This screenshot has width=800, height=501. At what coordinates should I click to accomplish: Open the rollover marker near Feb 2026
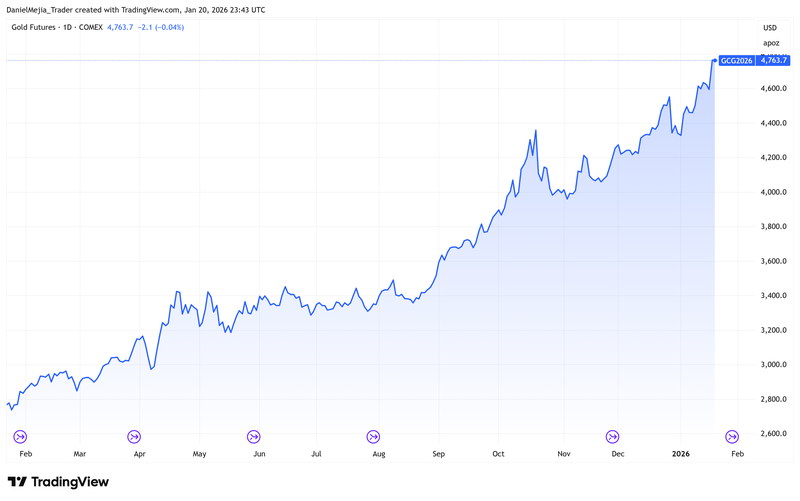(x=732, y=436)
